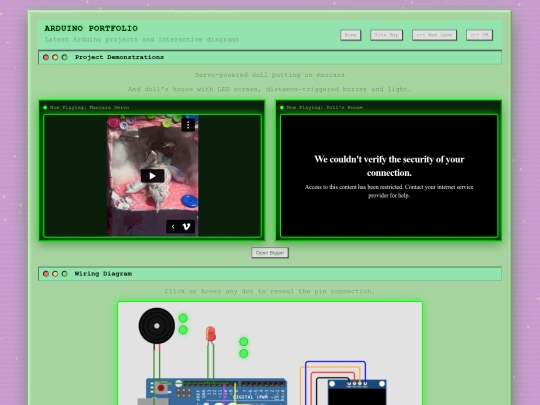Click the ARDUINO PORTFOLIO title
This screenshot has width=540, height=405.
pos(91,28)
